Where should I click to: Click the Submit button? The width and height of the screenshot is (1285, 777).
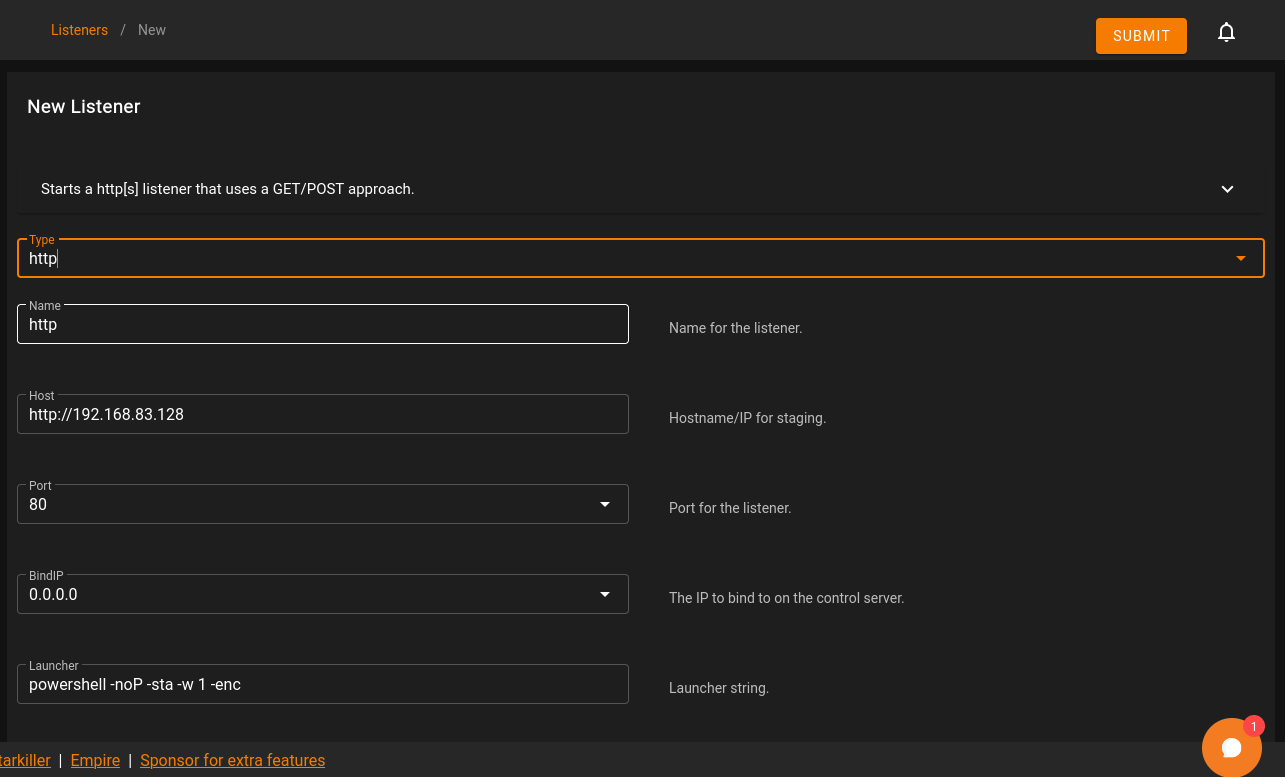click(x=1141, y=36)
